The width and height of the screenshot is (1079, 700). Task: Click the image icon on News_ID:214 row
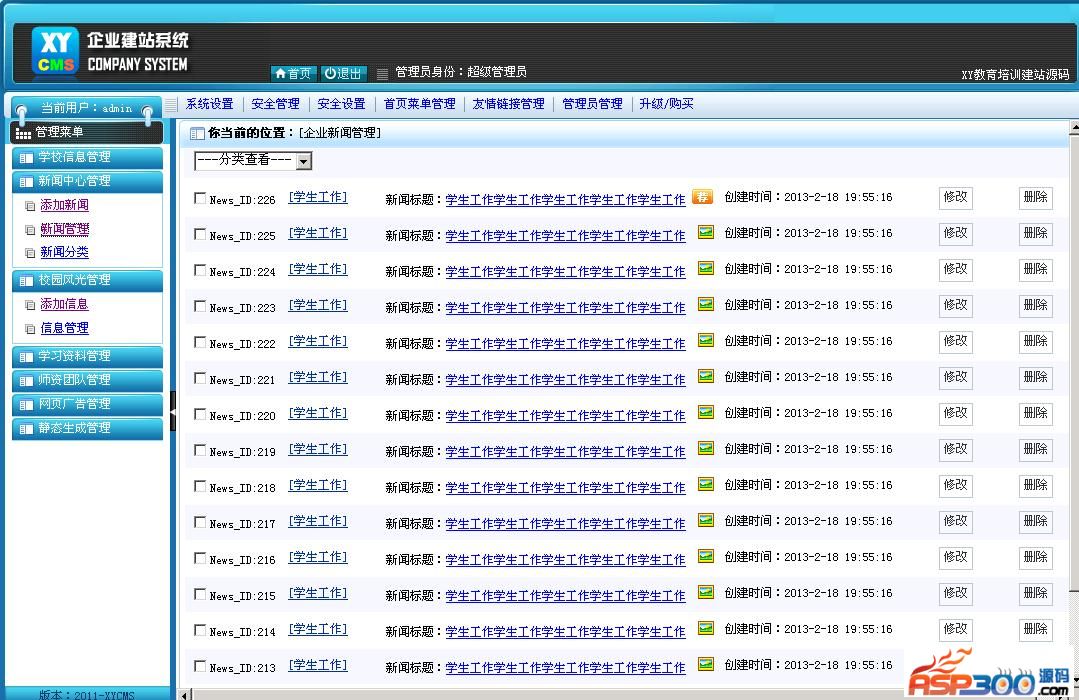(706, 629)
